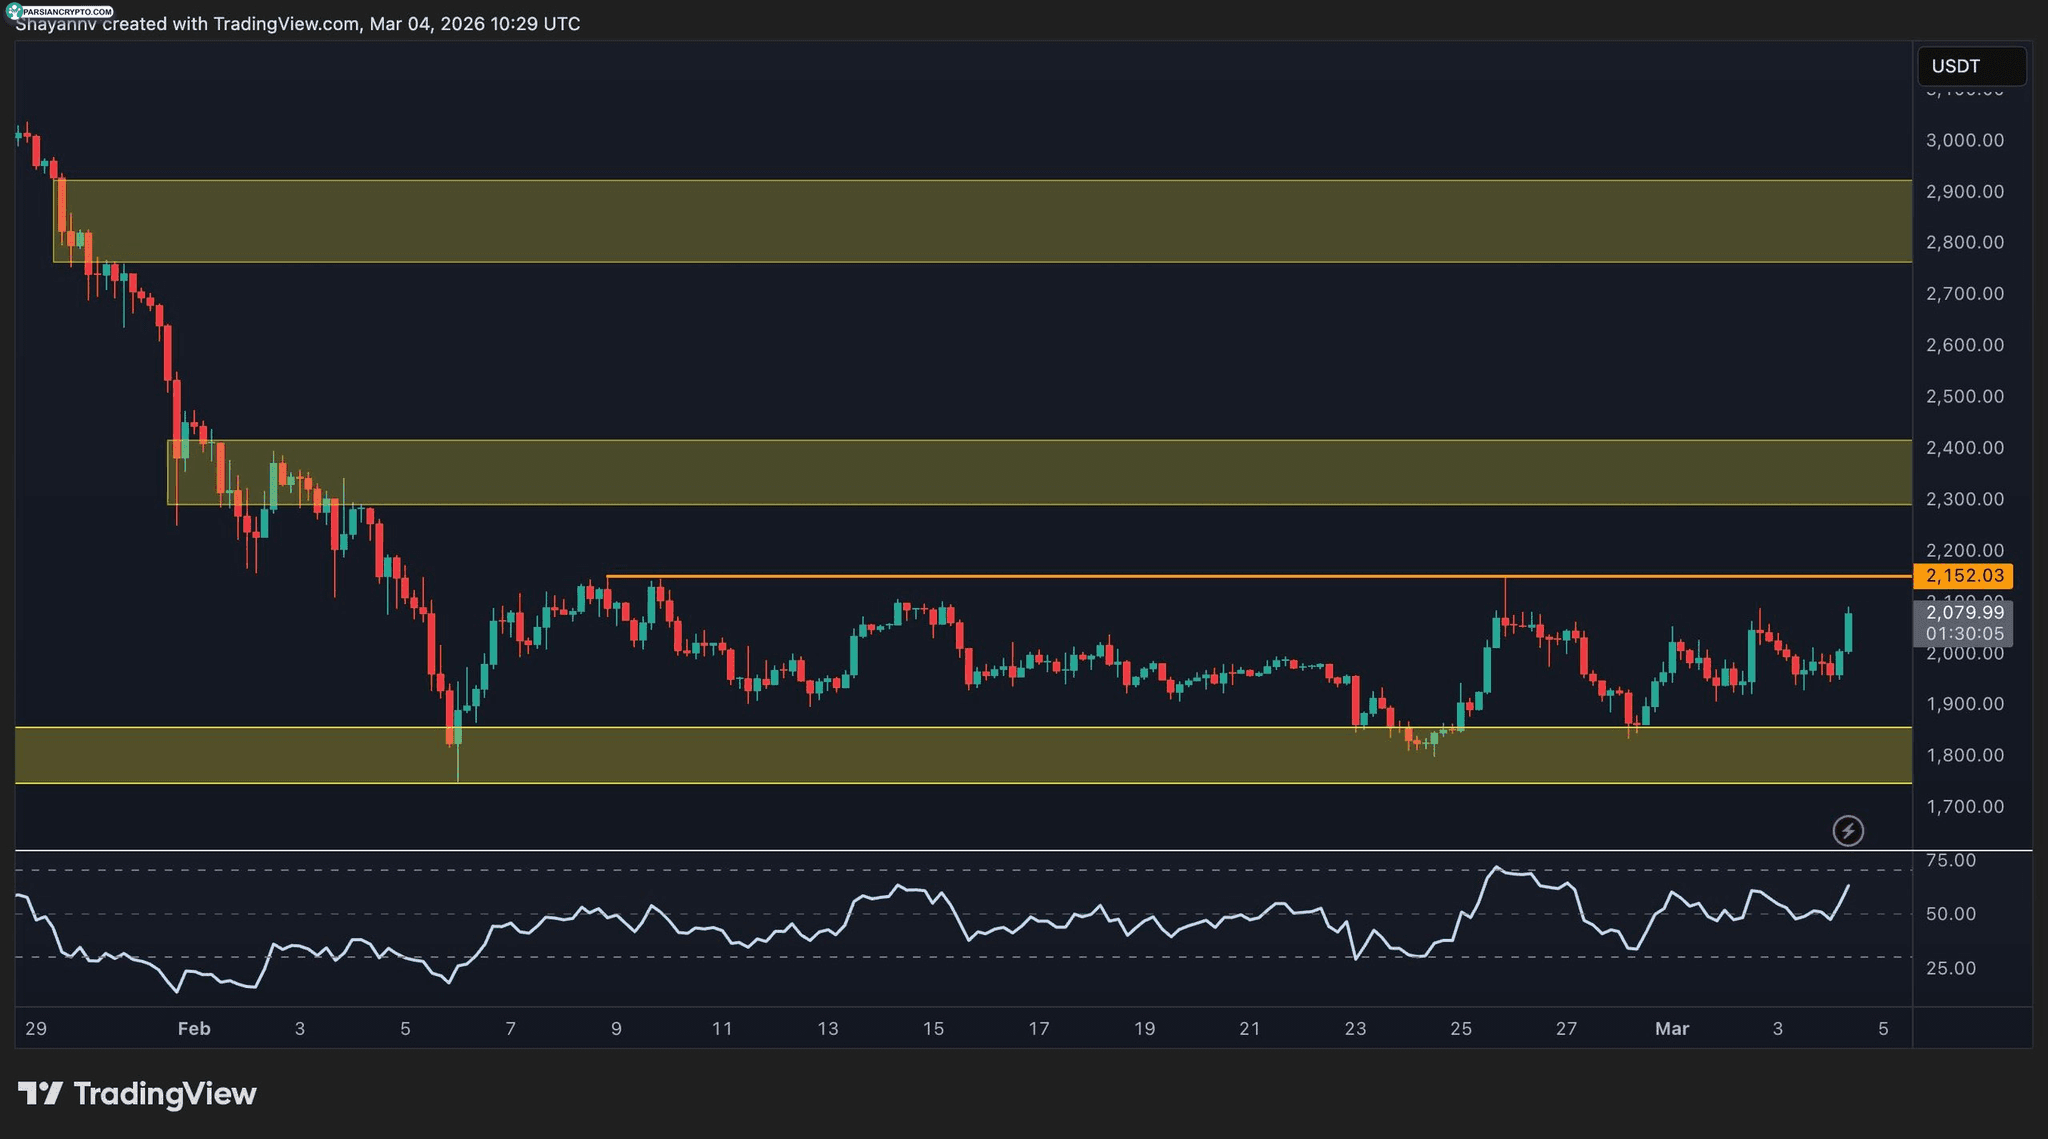The image size is (2048, 1139).
Task: Click the lightning bolt icon on chart
Action: coord(1847,830)
